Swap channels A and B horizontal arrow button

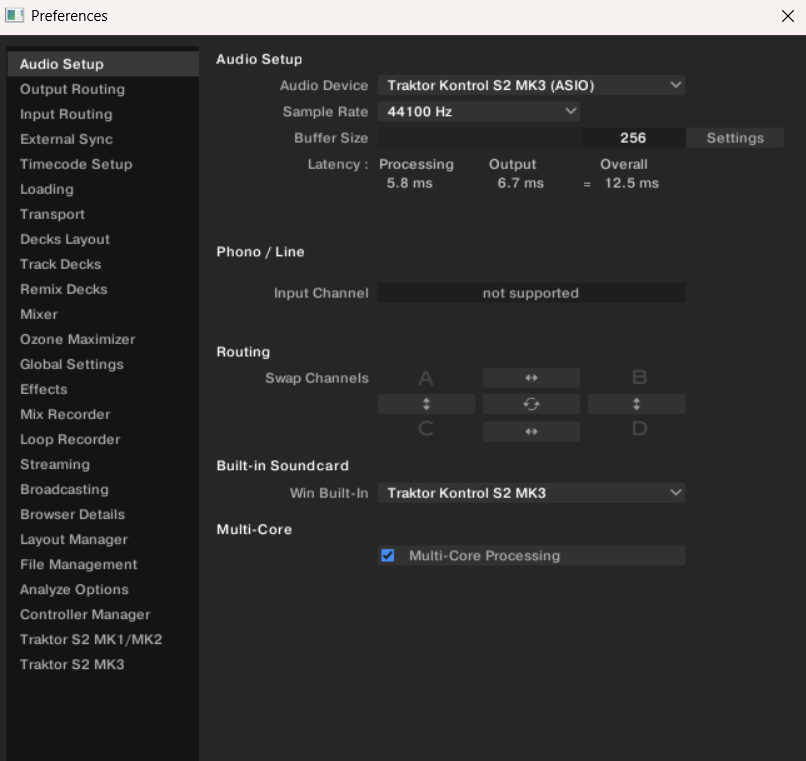click(x=531, y=378)
